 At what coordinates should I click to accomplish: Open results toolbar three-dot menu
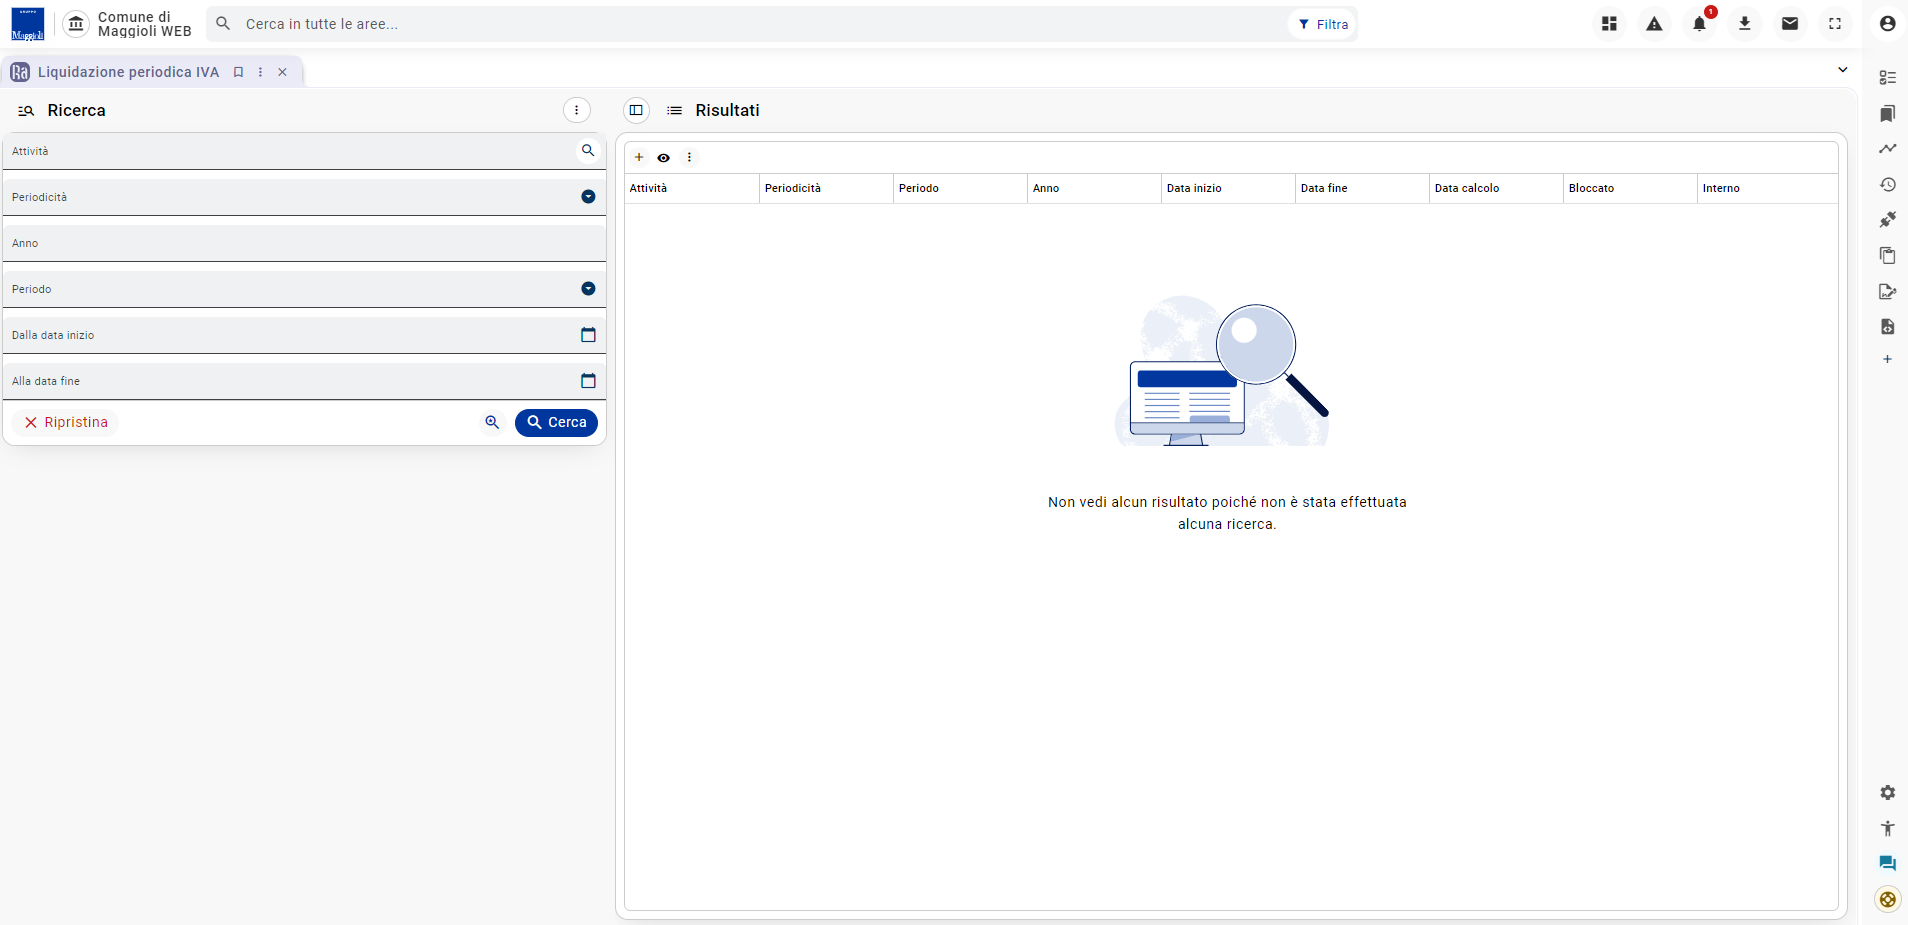pyautogui.click(x=689, y=157)
